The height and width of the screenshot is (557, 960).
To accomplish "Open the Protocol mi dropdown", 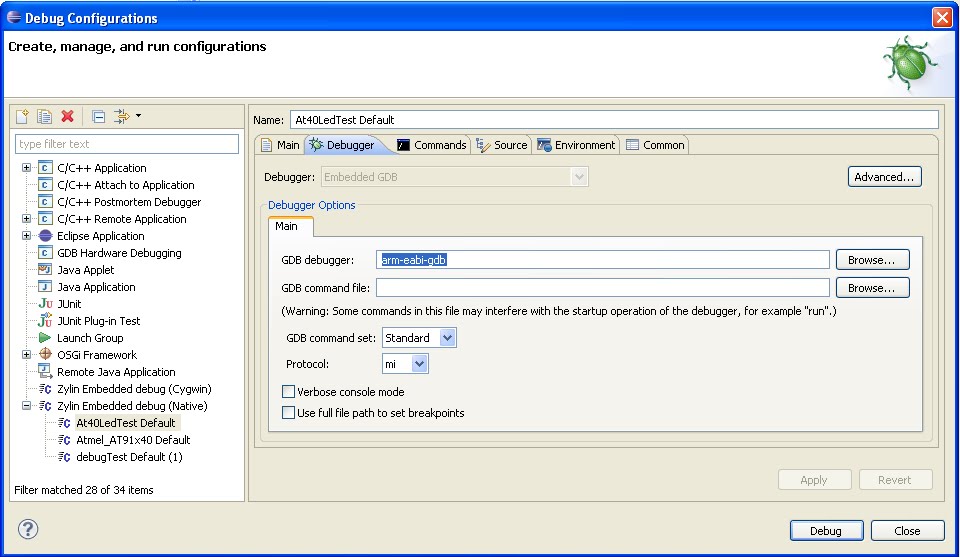I will click(x=419, y=364).
